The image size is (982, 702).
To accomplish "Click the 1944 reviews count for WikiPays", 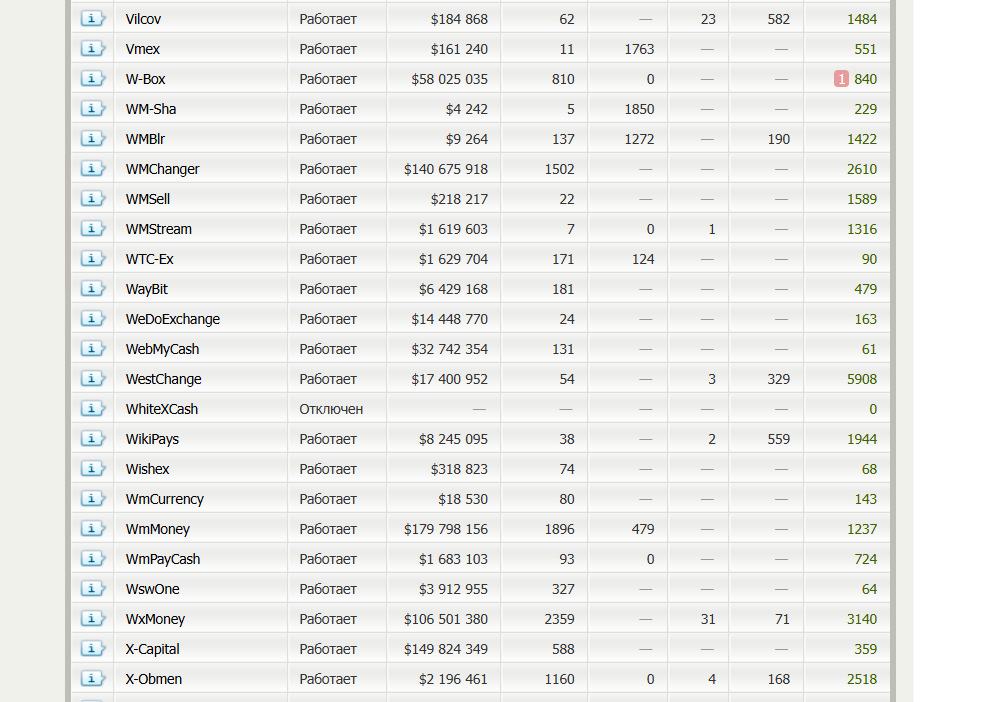I will [x=862, y=439].
